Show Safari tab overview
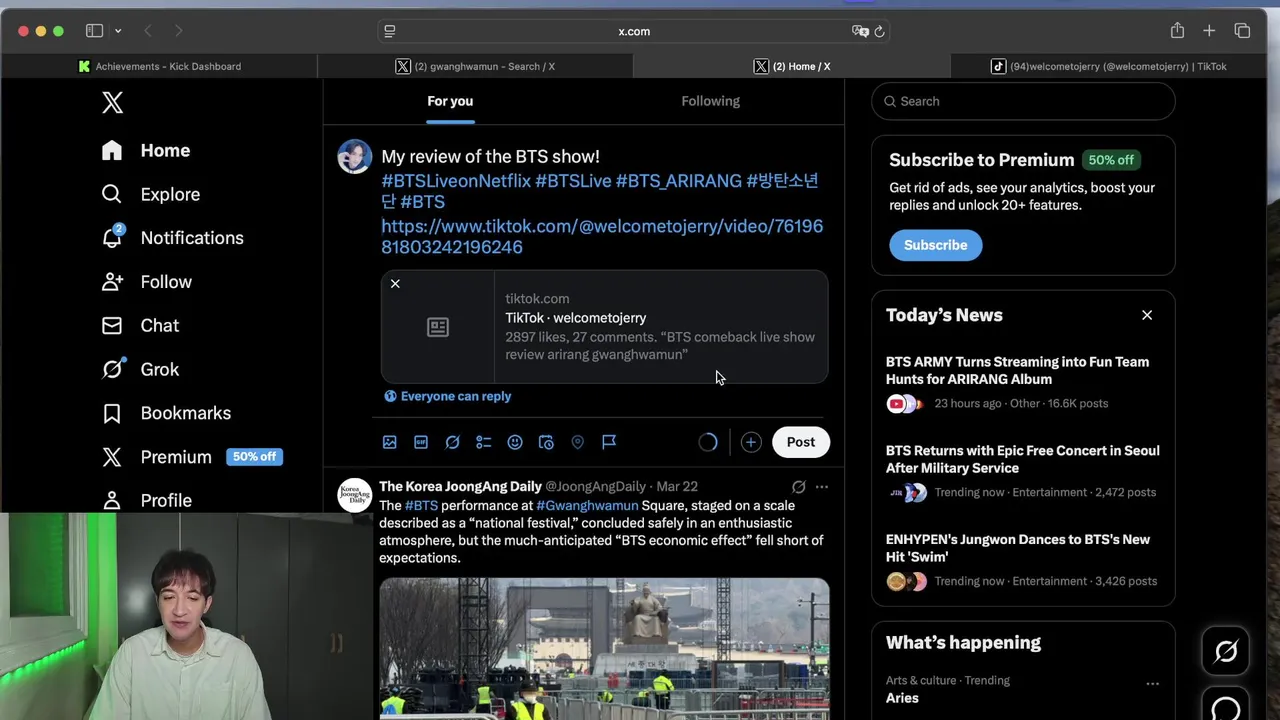This screenshot has height=720, width=1280. [x=1242, y=31]
